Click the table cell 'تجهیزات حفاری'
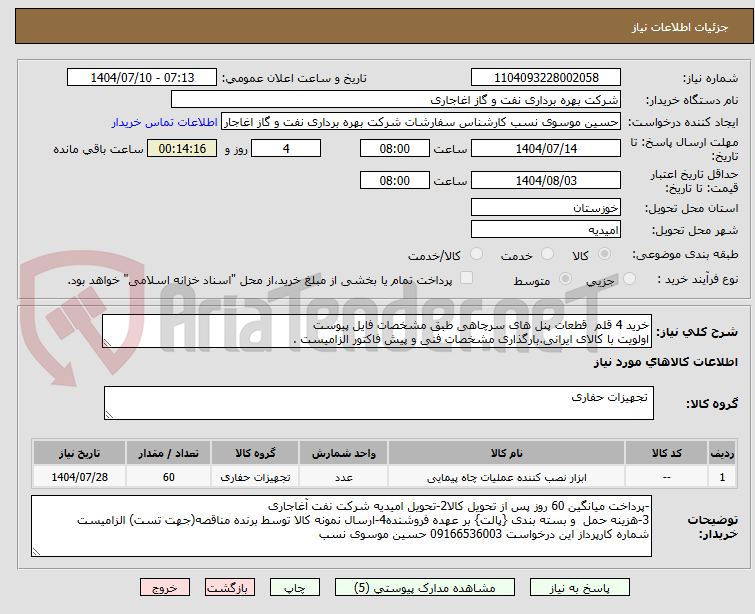 click(255, 477)
